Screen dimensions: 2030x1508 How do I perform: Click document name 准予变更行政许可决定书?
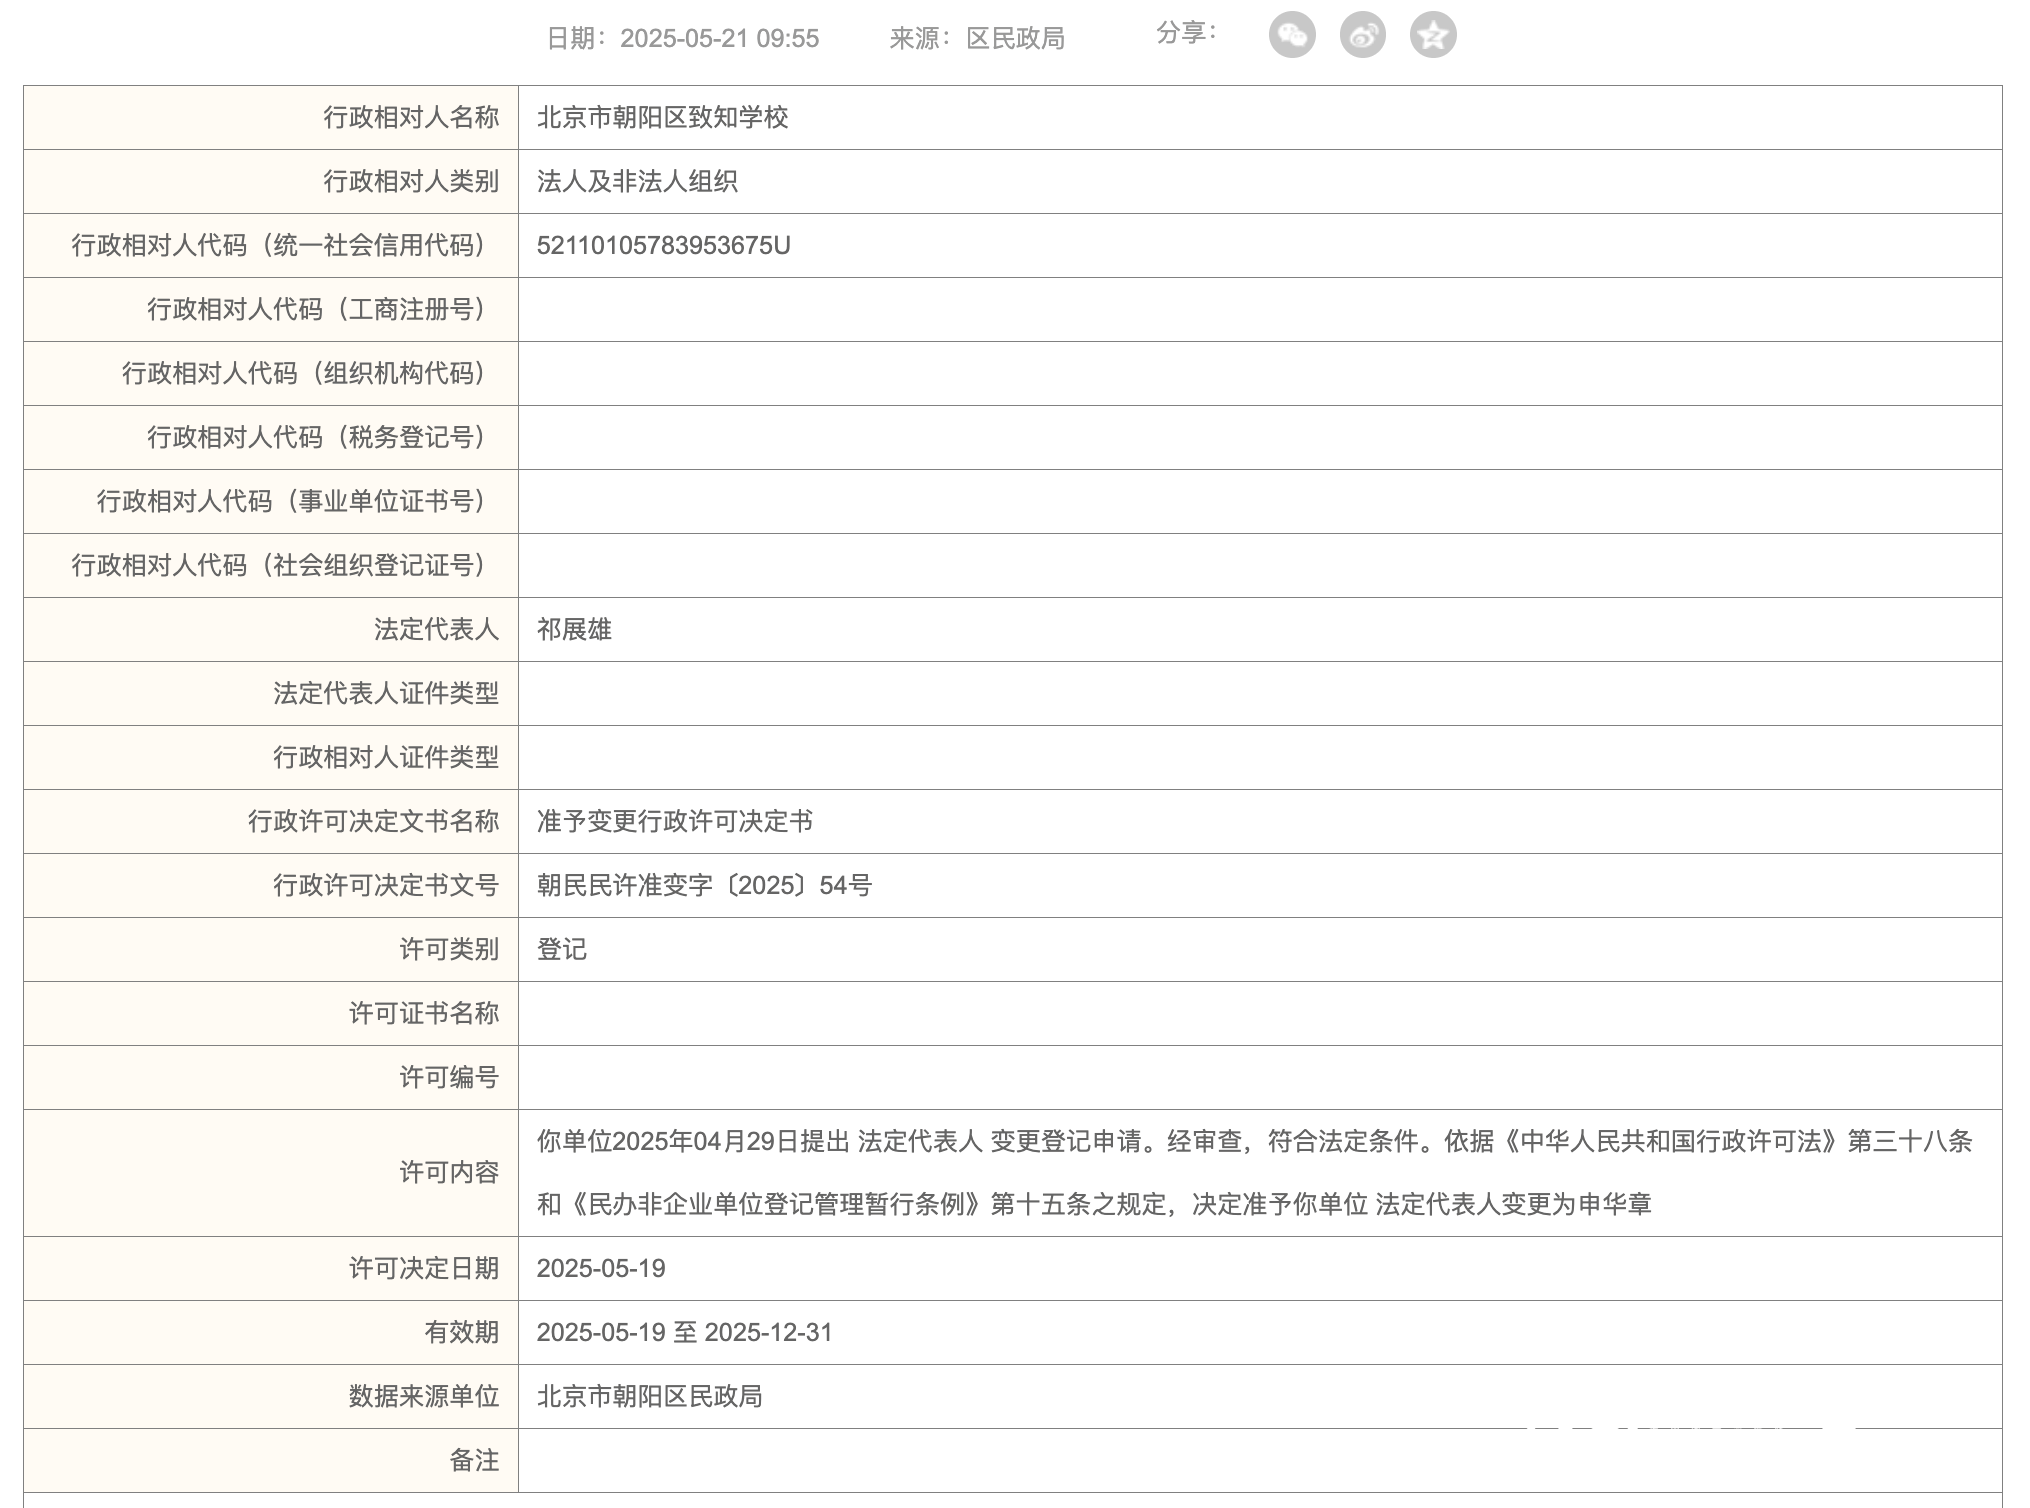(x=674, y=821)
